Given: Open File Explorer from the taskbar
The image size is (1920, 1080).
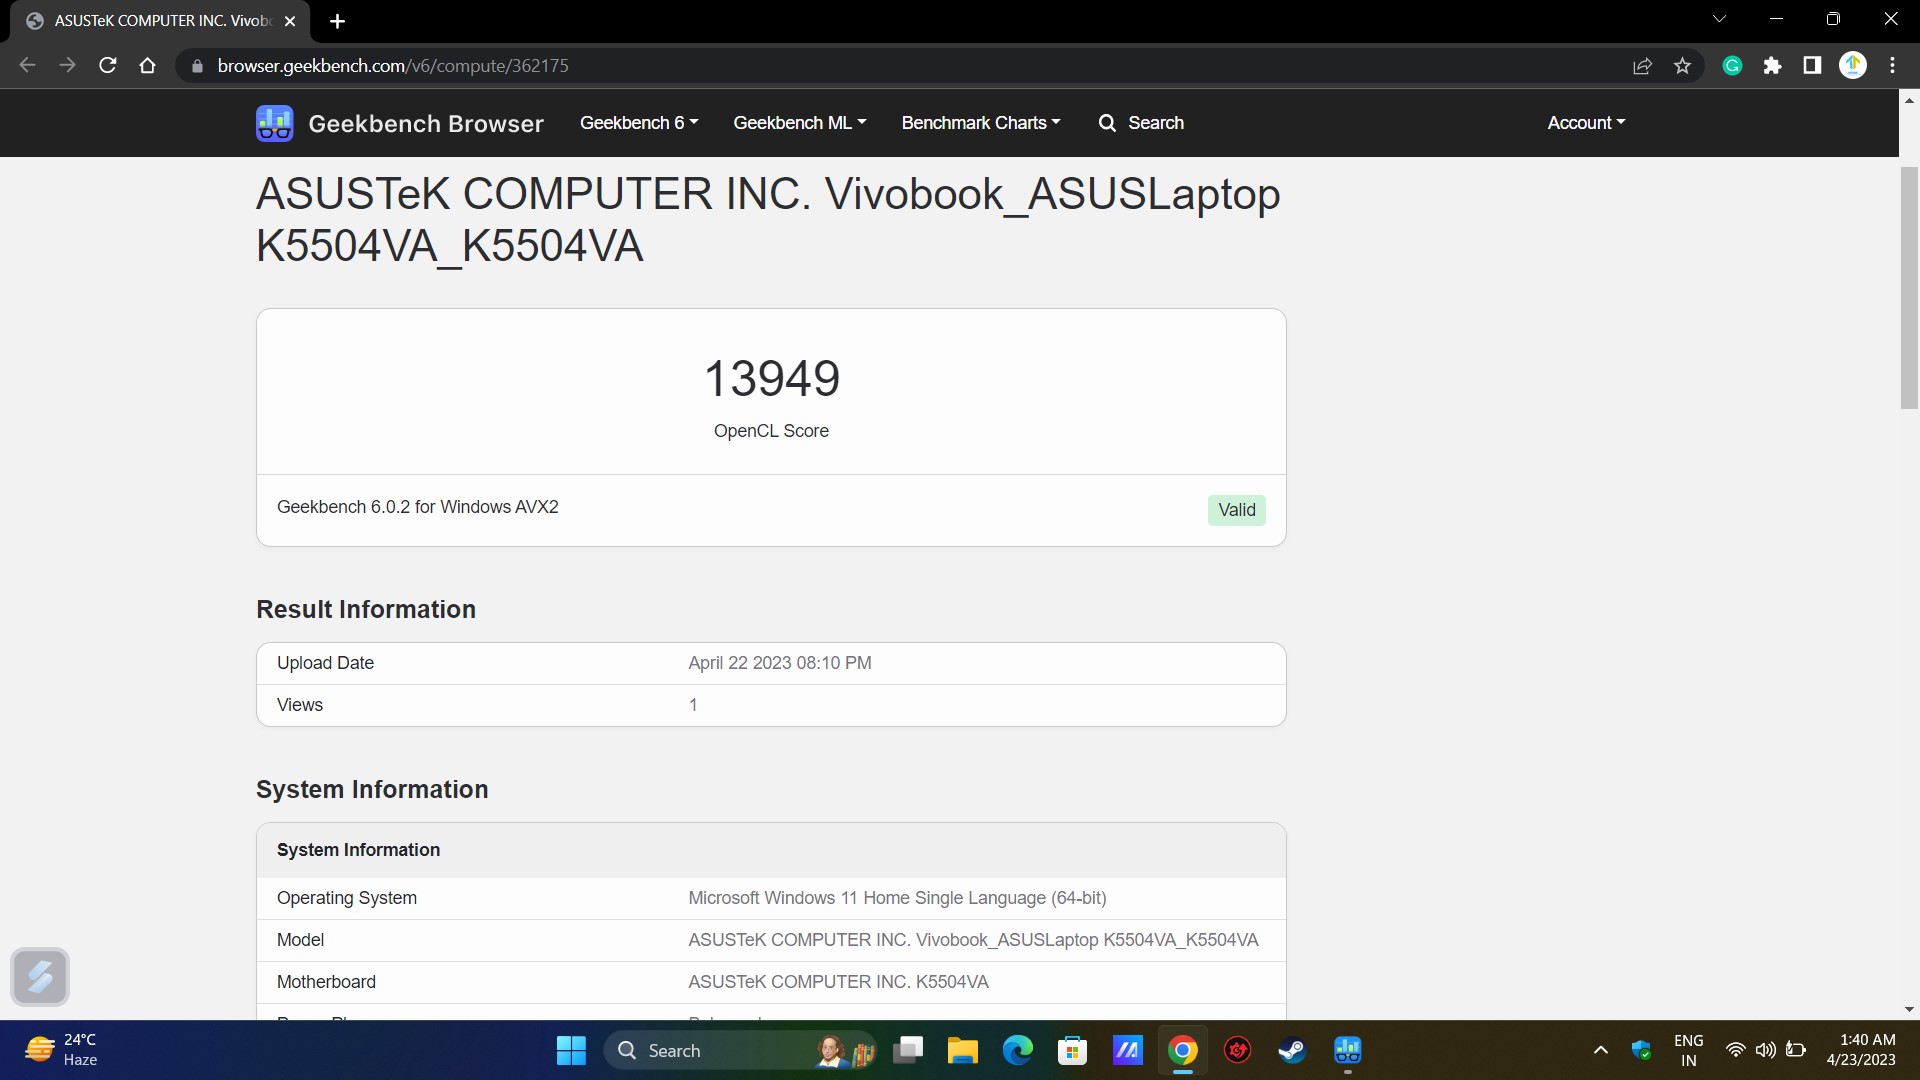Looking at the screenshot, I should point(963,1050).
